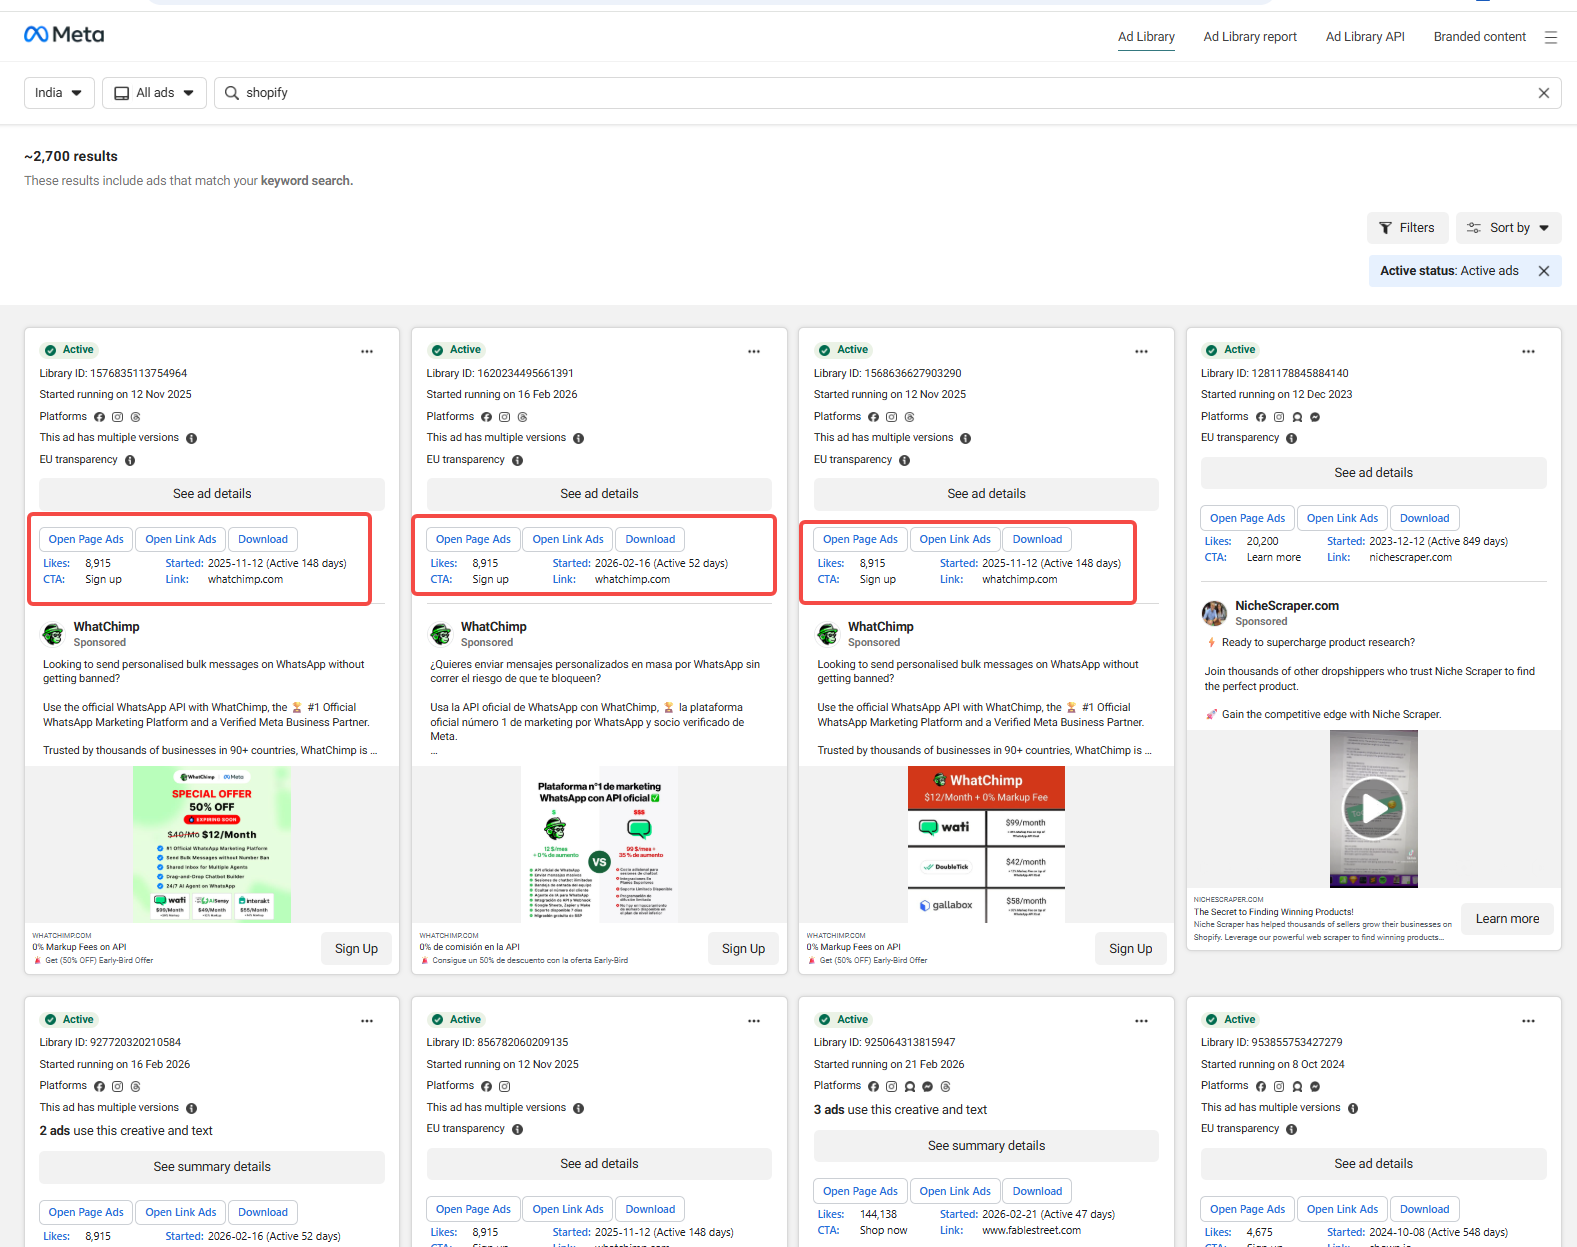
Task: Click the www.fablestreet.com link text
Action: coord(1031,1231)
